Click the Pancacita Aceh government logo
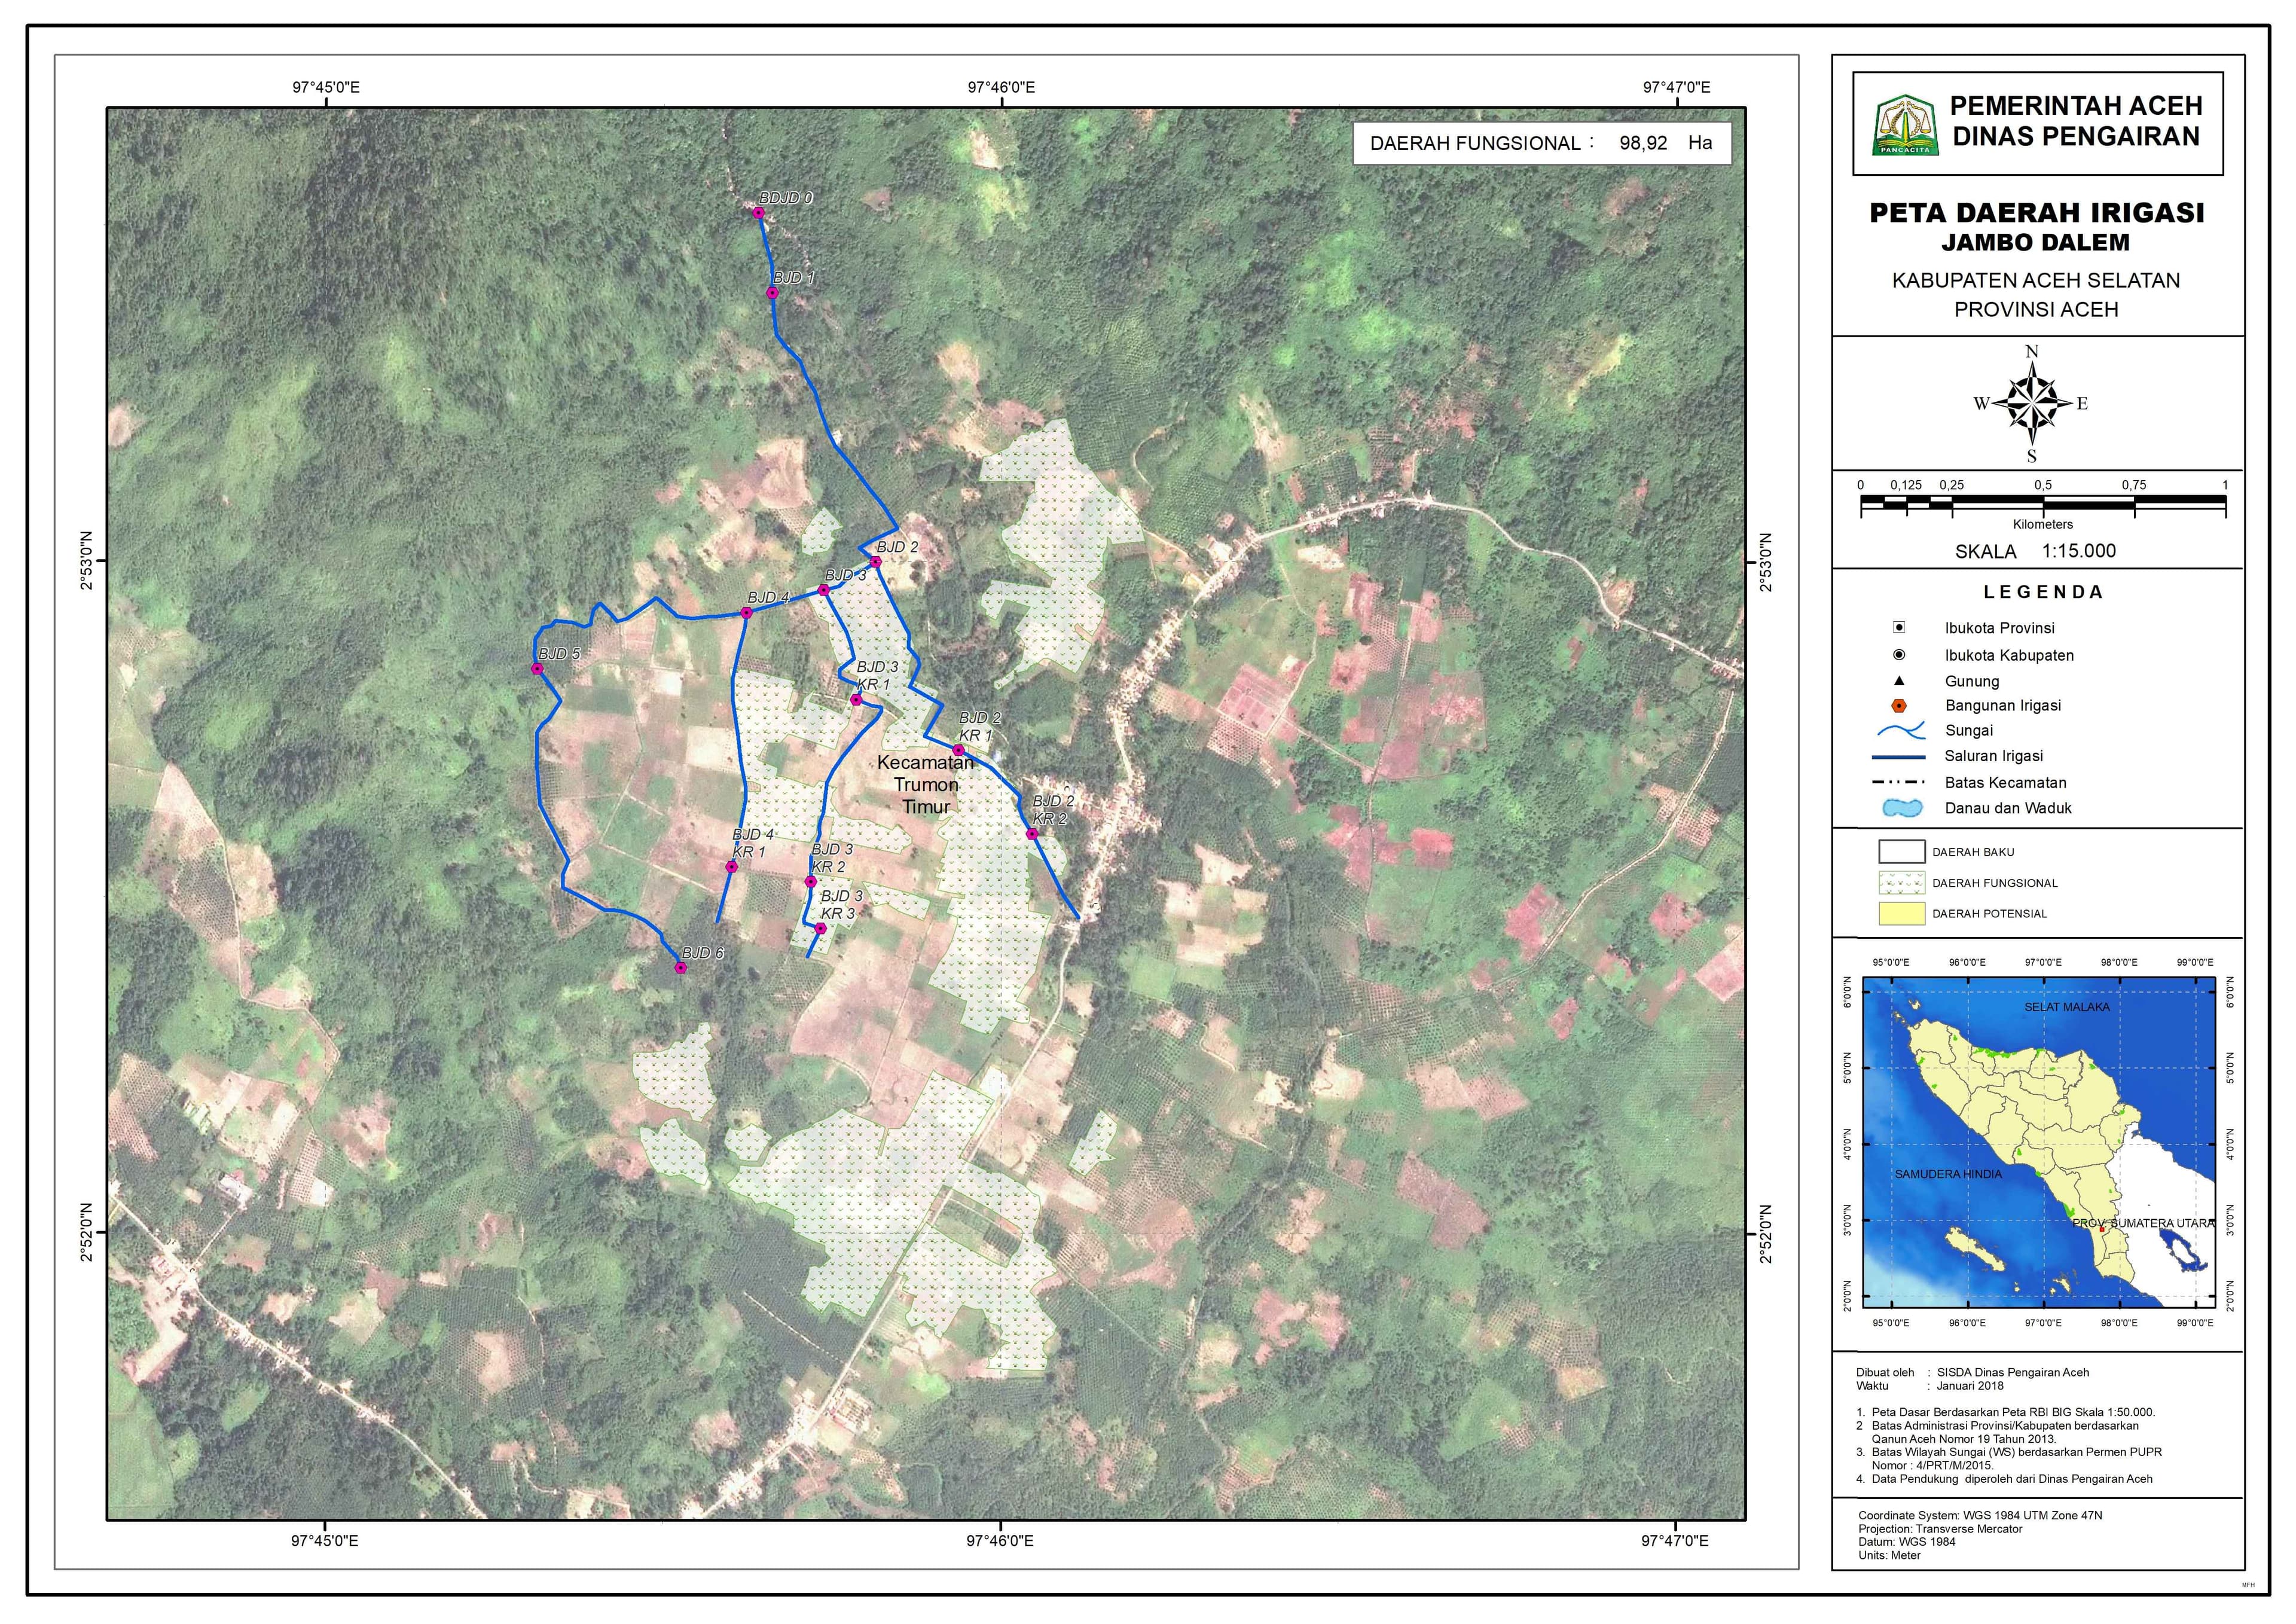Screen dimensions: 2296x1624 coord(1905,126)
